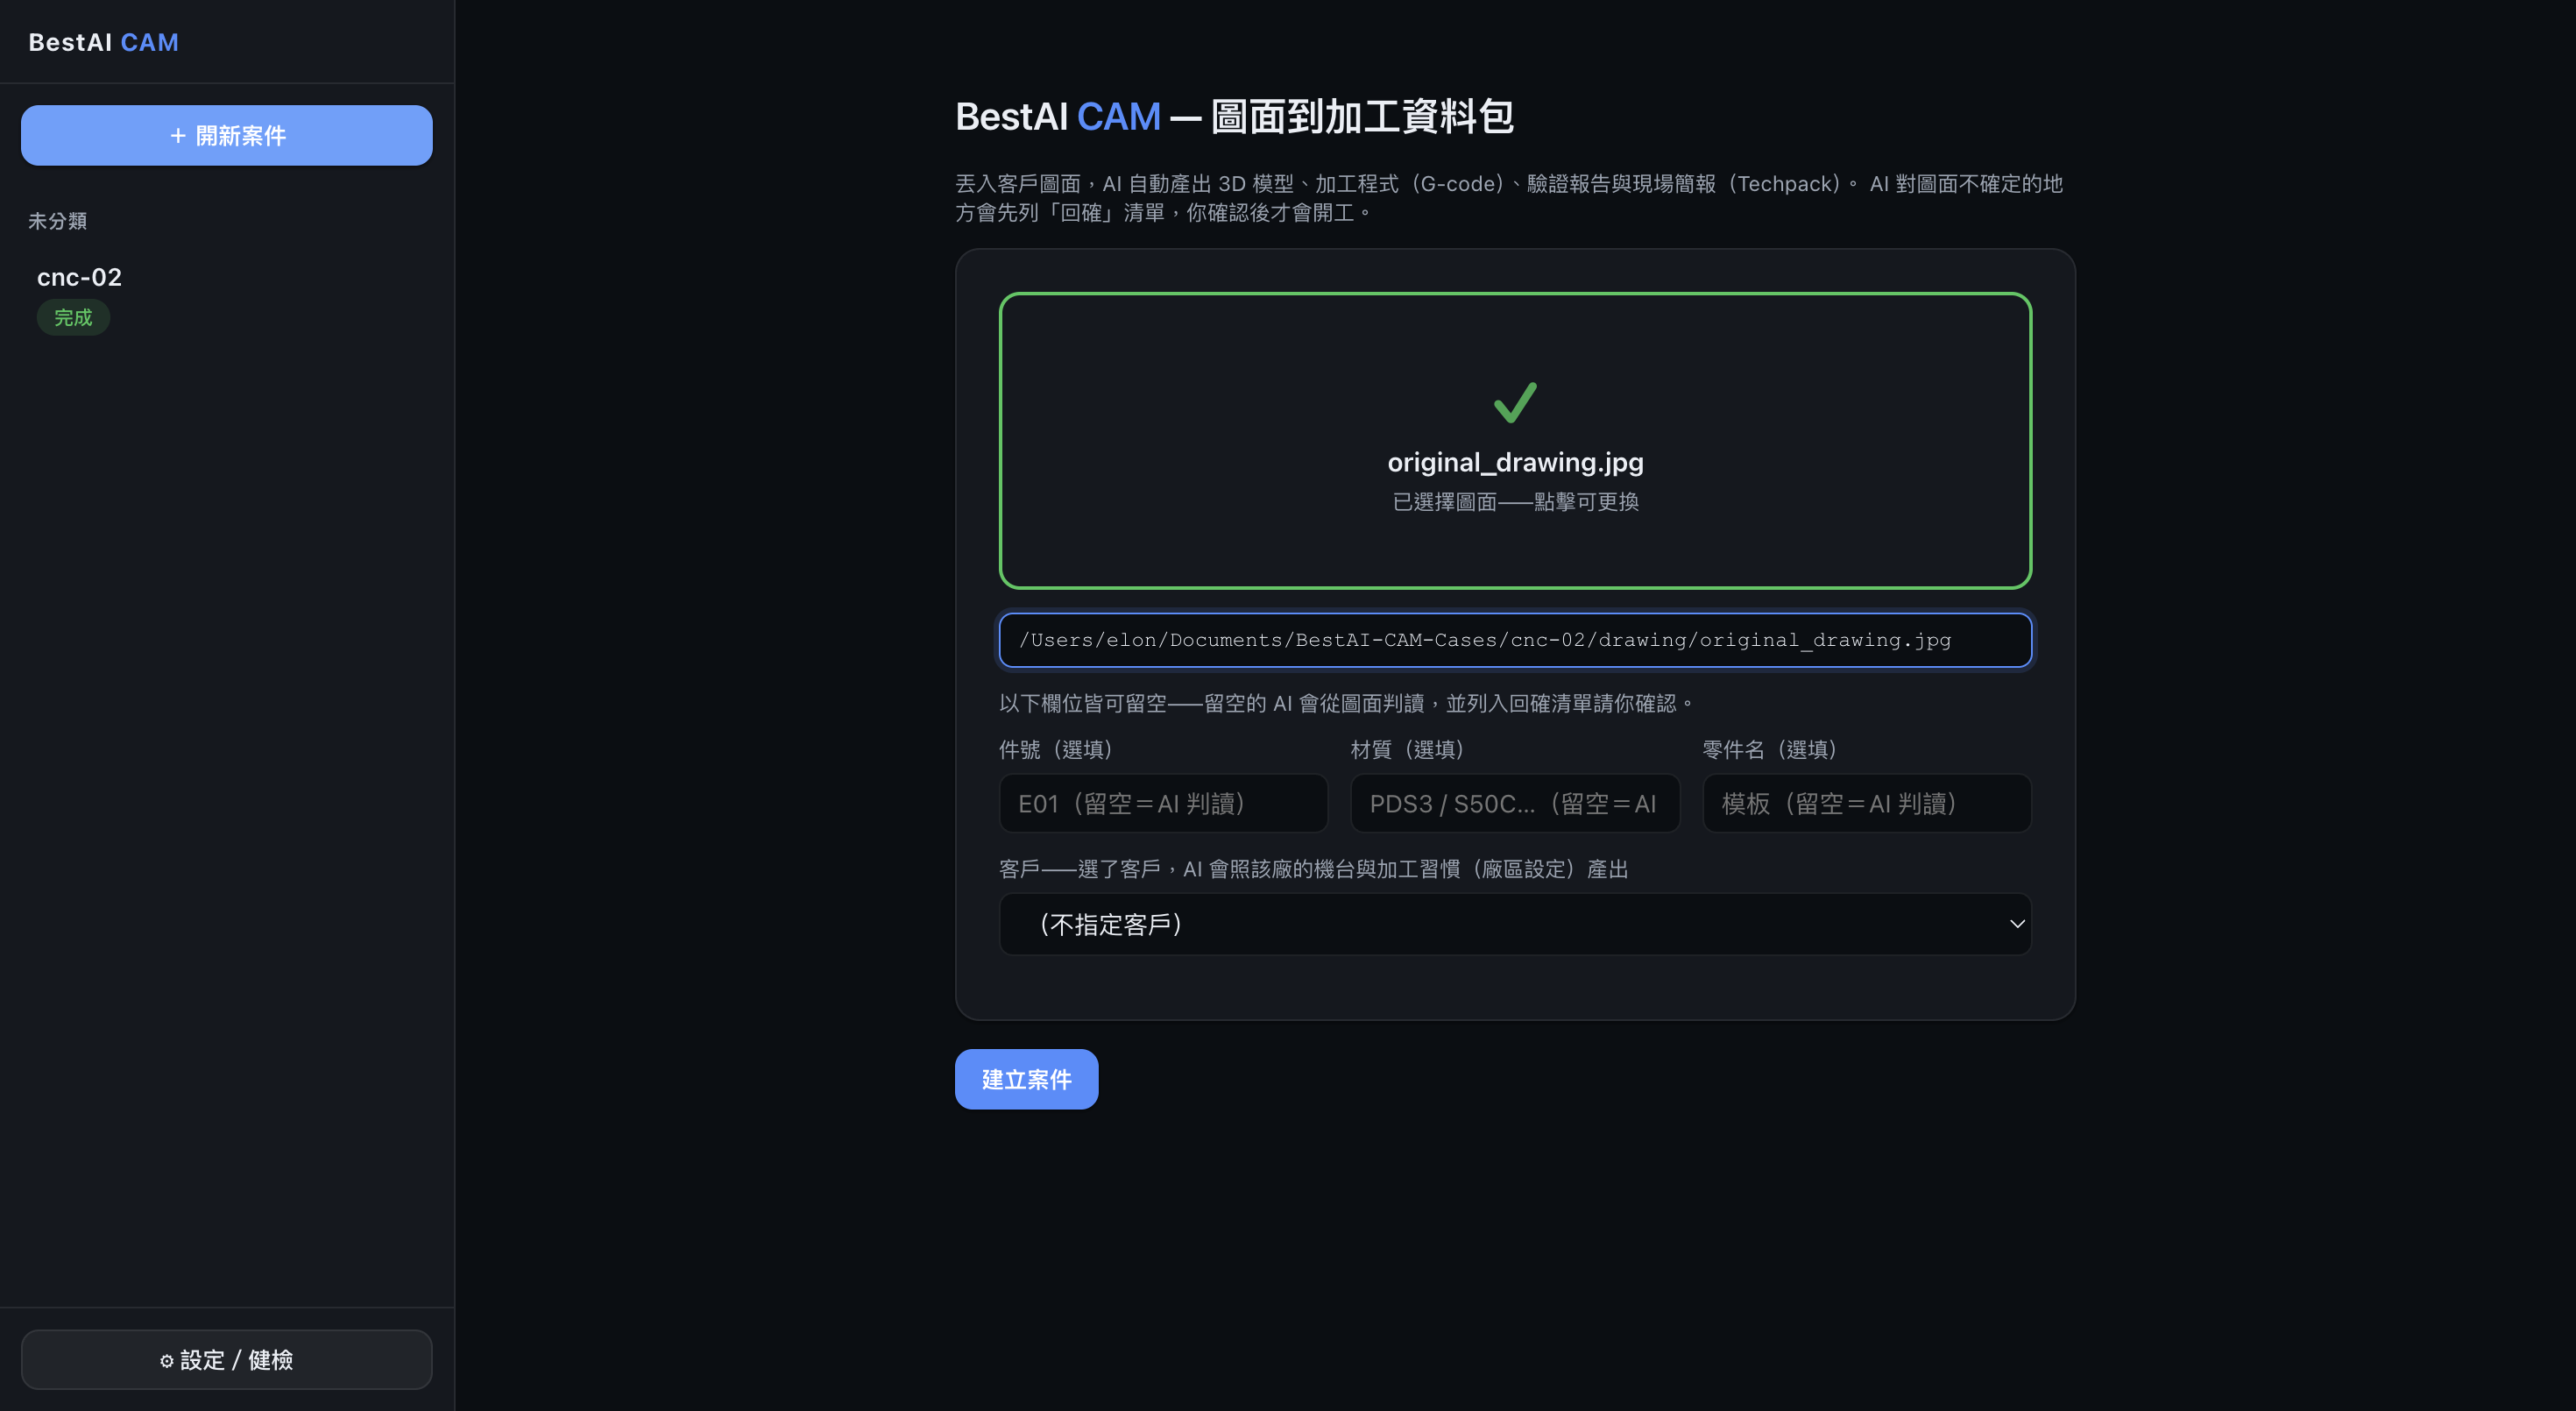Image resolution: width=2576 pixels, height=1411 pixels.
Task: Click the green checkmark icon in dropzone
Action: click(x=1514, y=402)
